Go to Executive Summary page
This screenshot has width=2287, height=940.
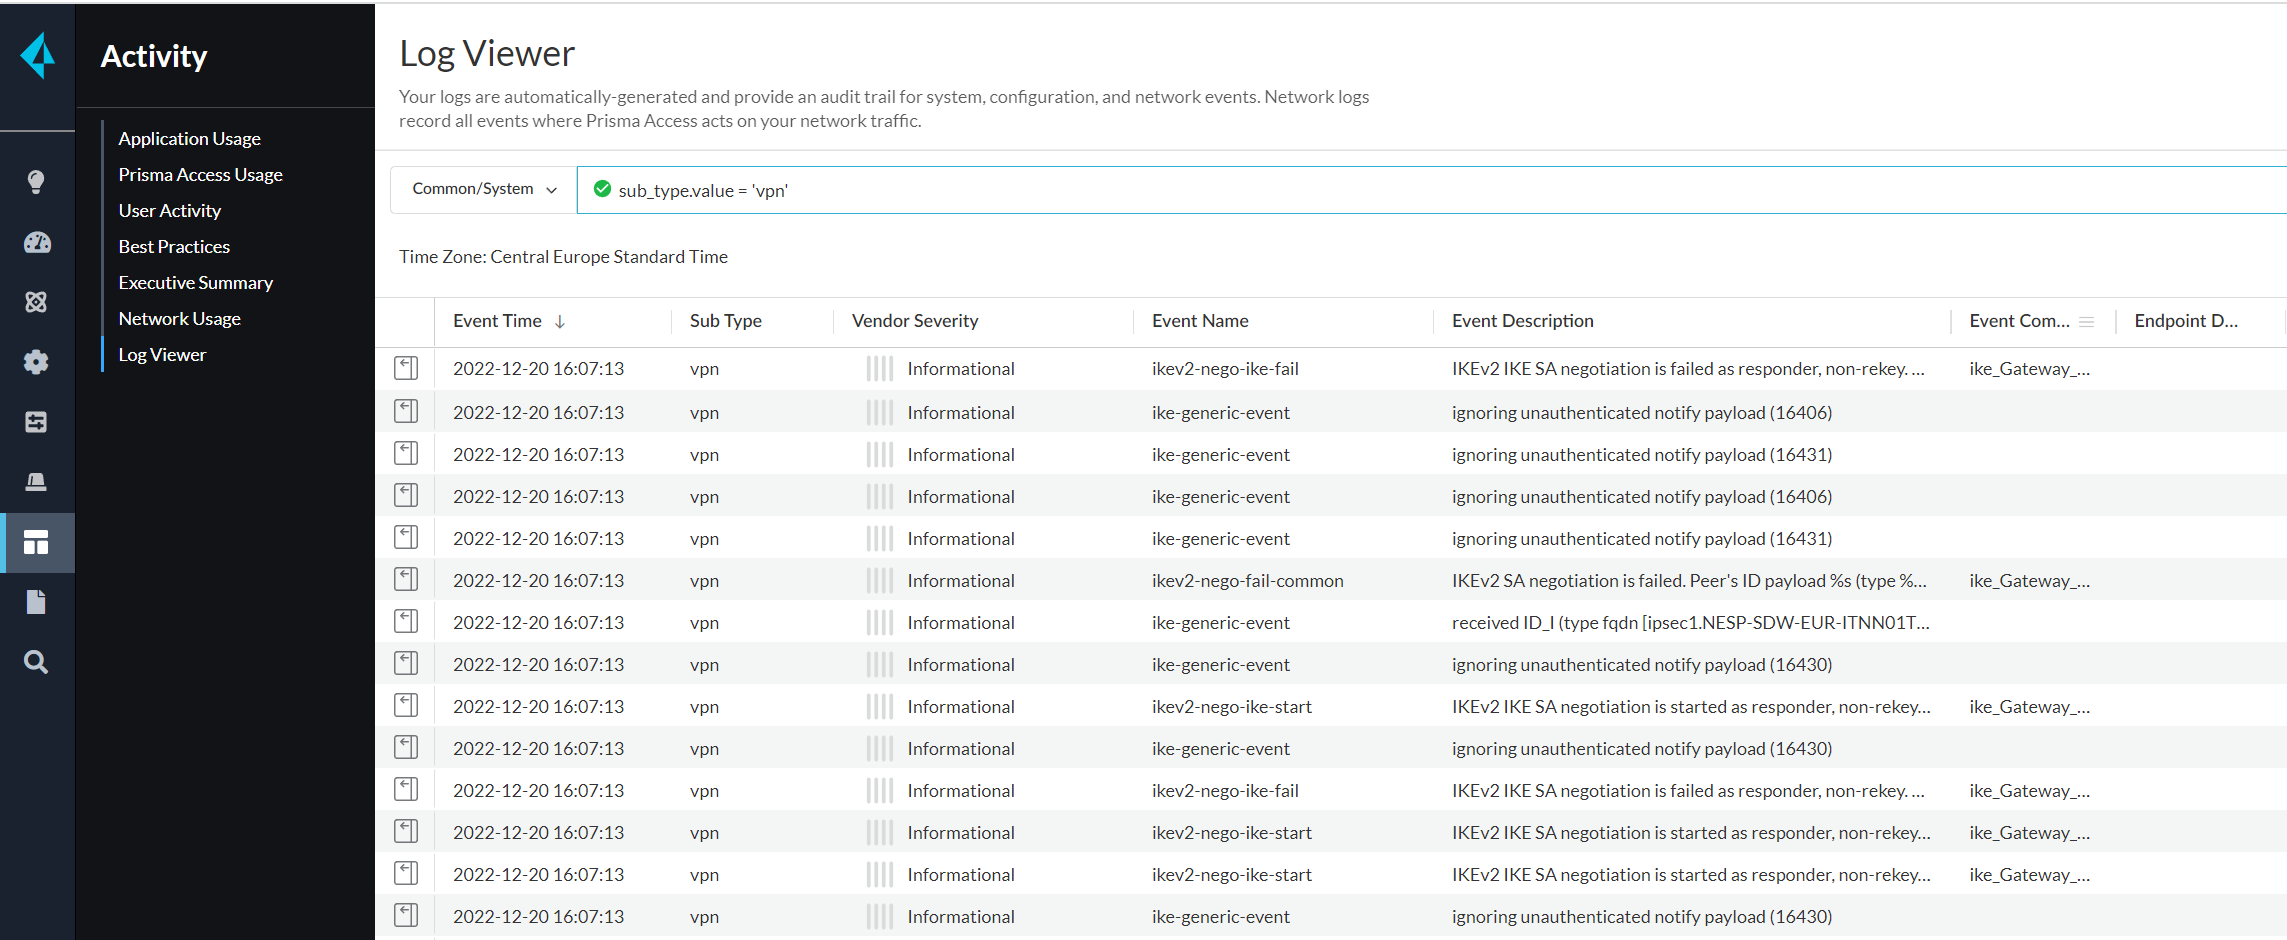pyautogui.click(x=195, y=283)
